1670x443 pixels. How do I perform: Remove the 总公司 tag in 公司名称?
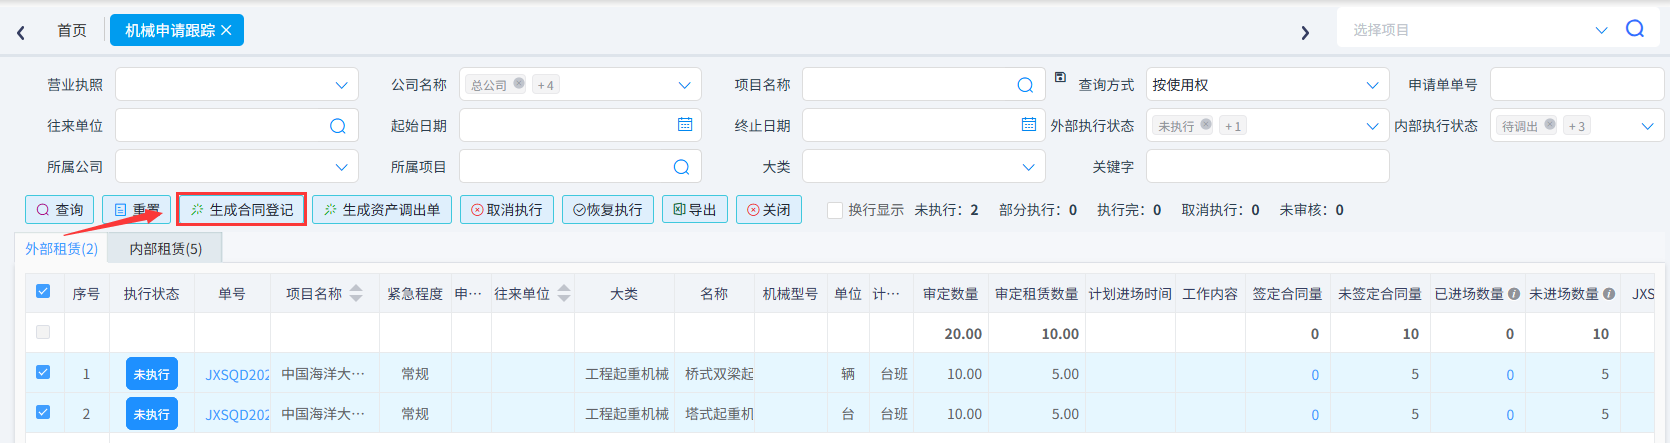click(x=519, y=84)
